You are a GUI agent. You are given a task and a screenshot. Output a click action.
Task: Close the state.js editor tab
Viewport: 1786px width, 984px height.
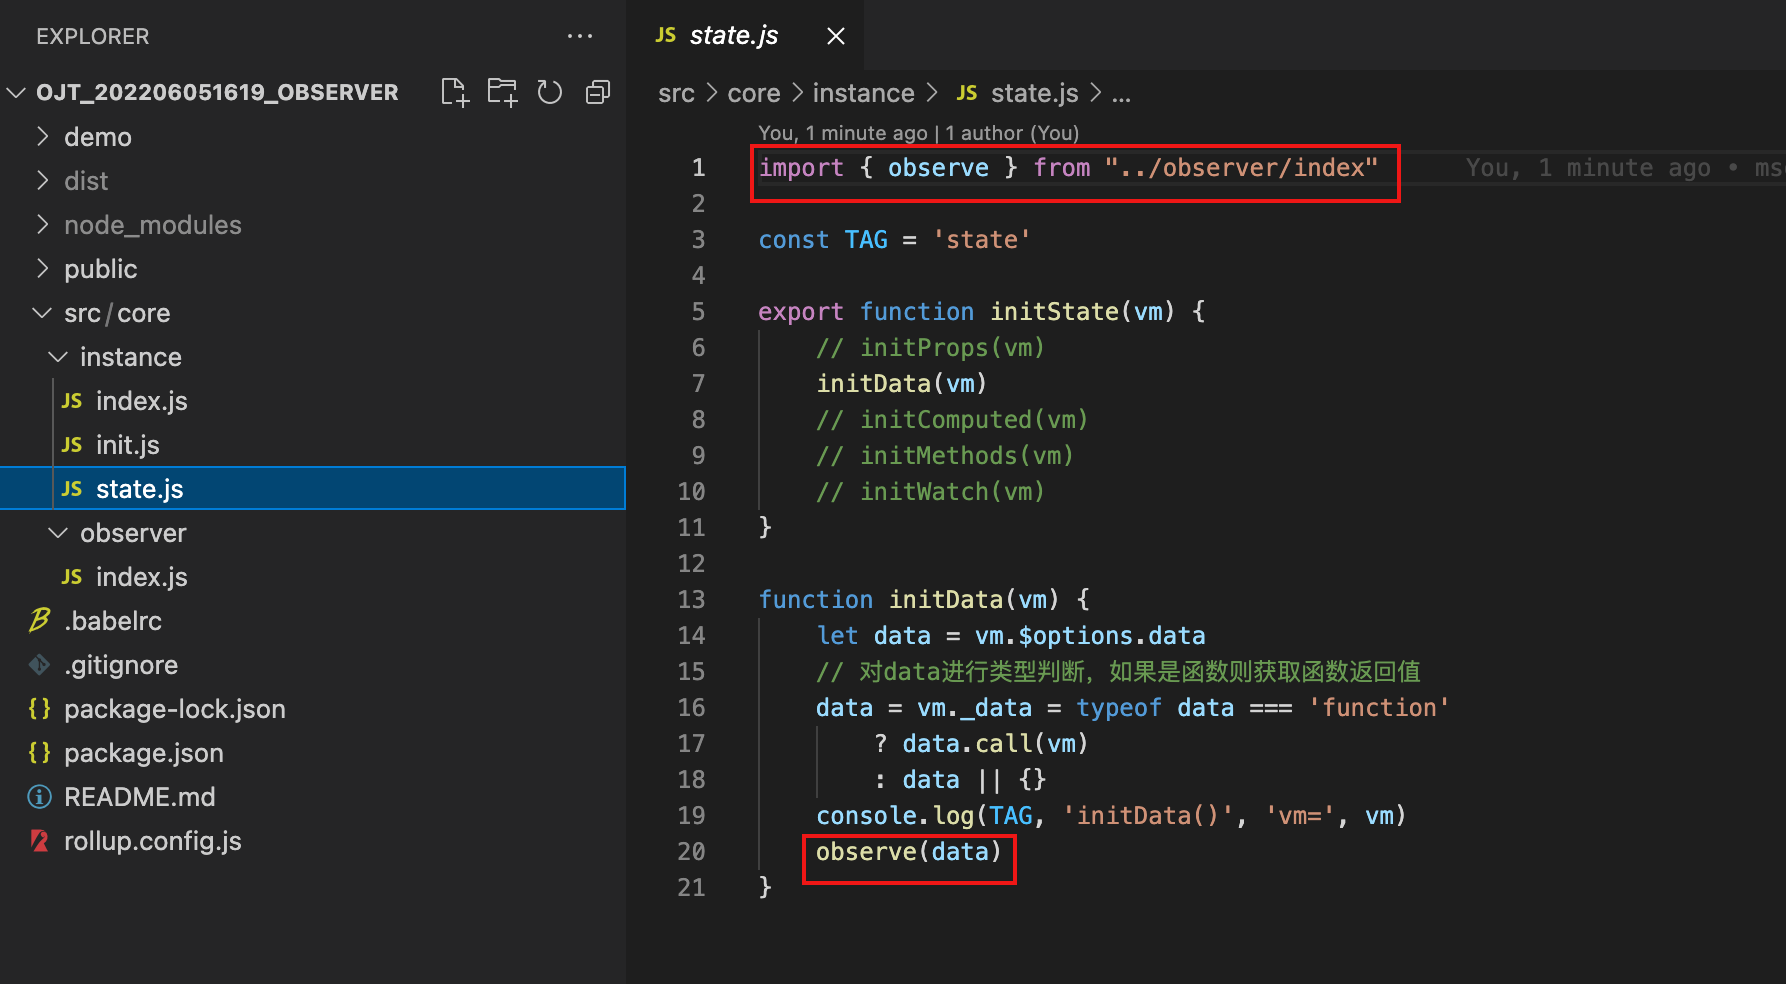[836, 36]
